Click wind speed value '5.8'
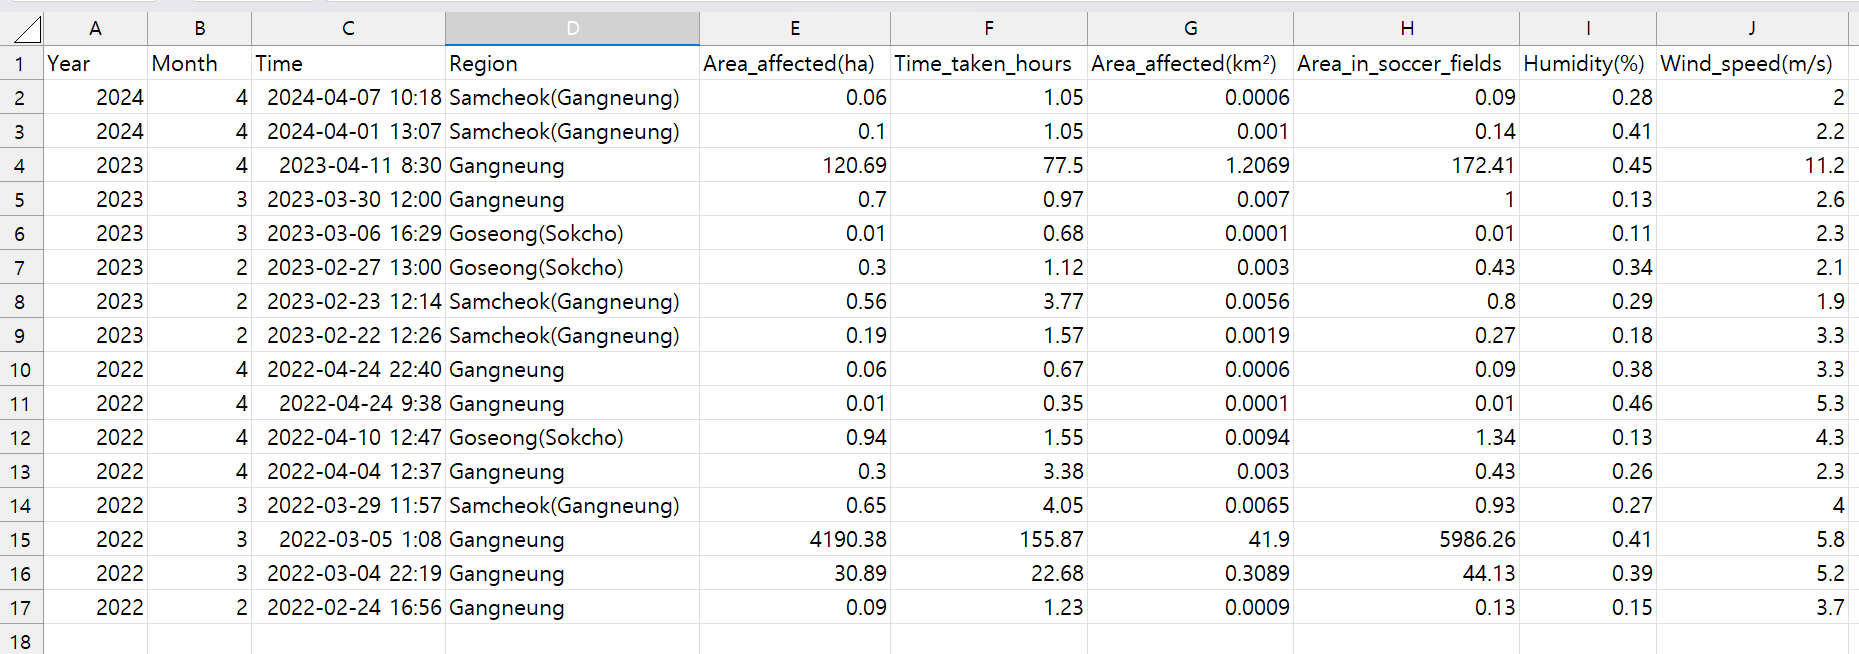Image resolution: width=1859 pixels, height=654 pixels. pos(1752,540)
